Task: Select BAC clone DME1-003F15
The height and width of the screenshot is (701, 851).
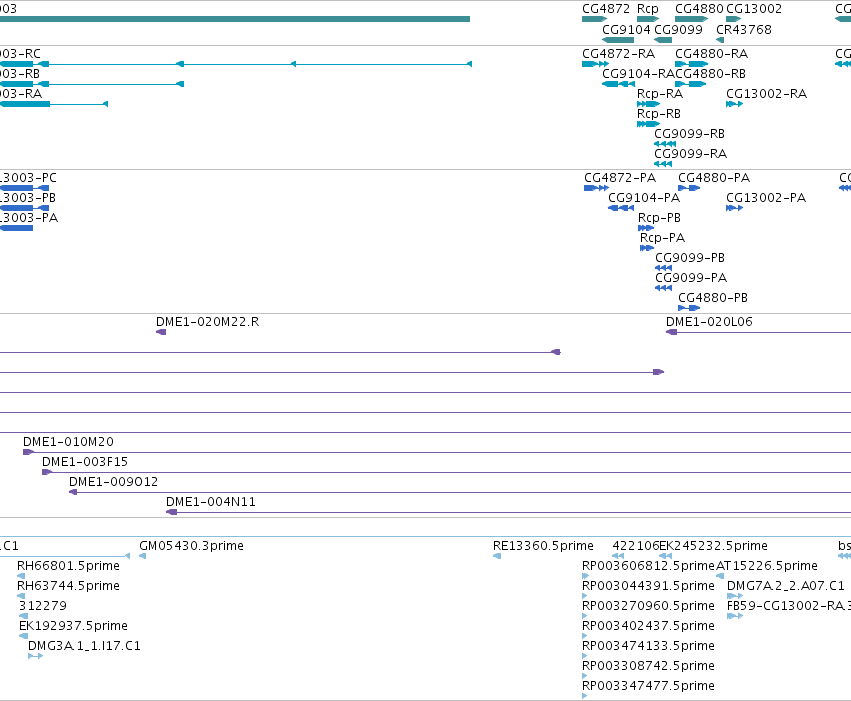Action: [x=85, y=462]
